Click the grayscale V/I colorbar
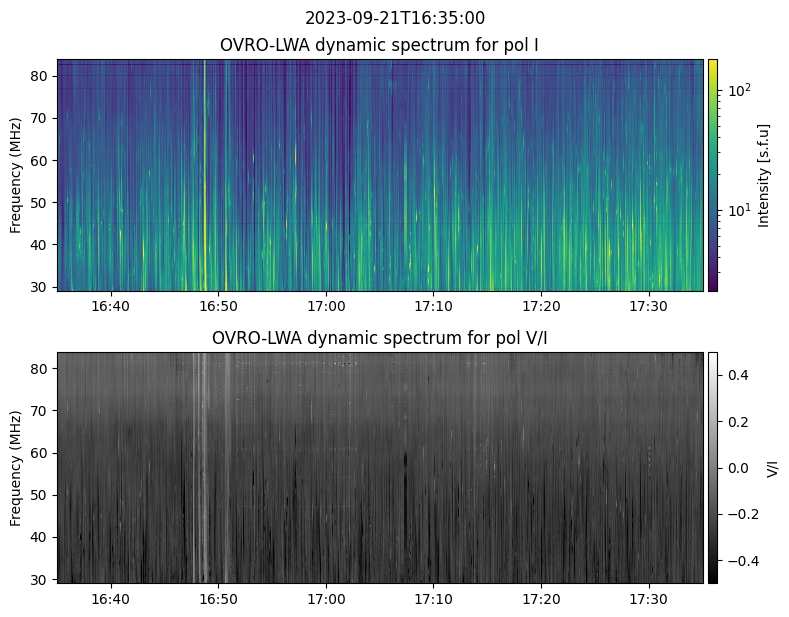 point(713,467)
